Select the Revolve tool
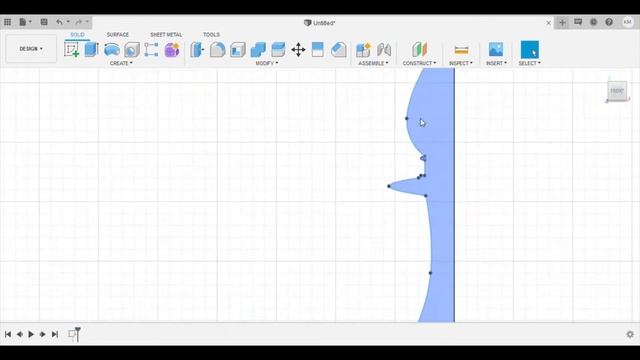The image size is (640, 360). click(112, 50)
